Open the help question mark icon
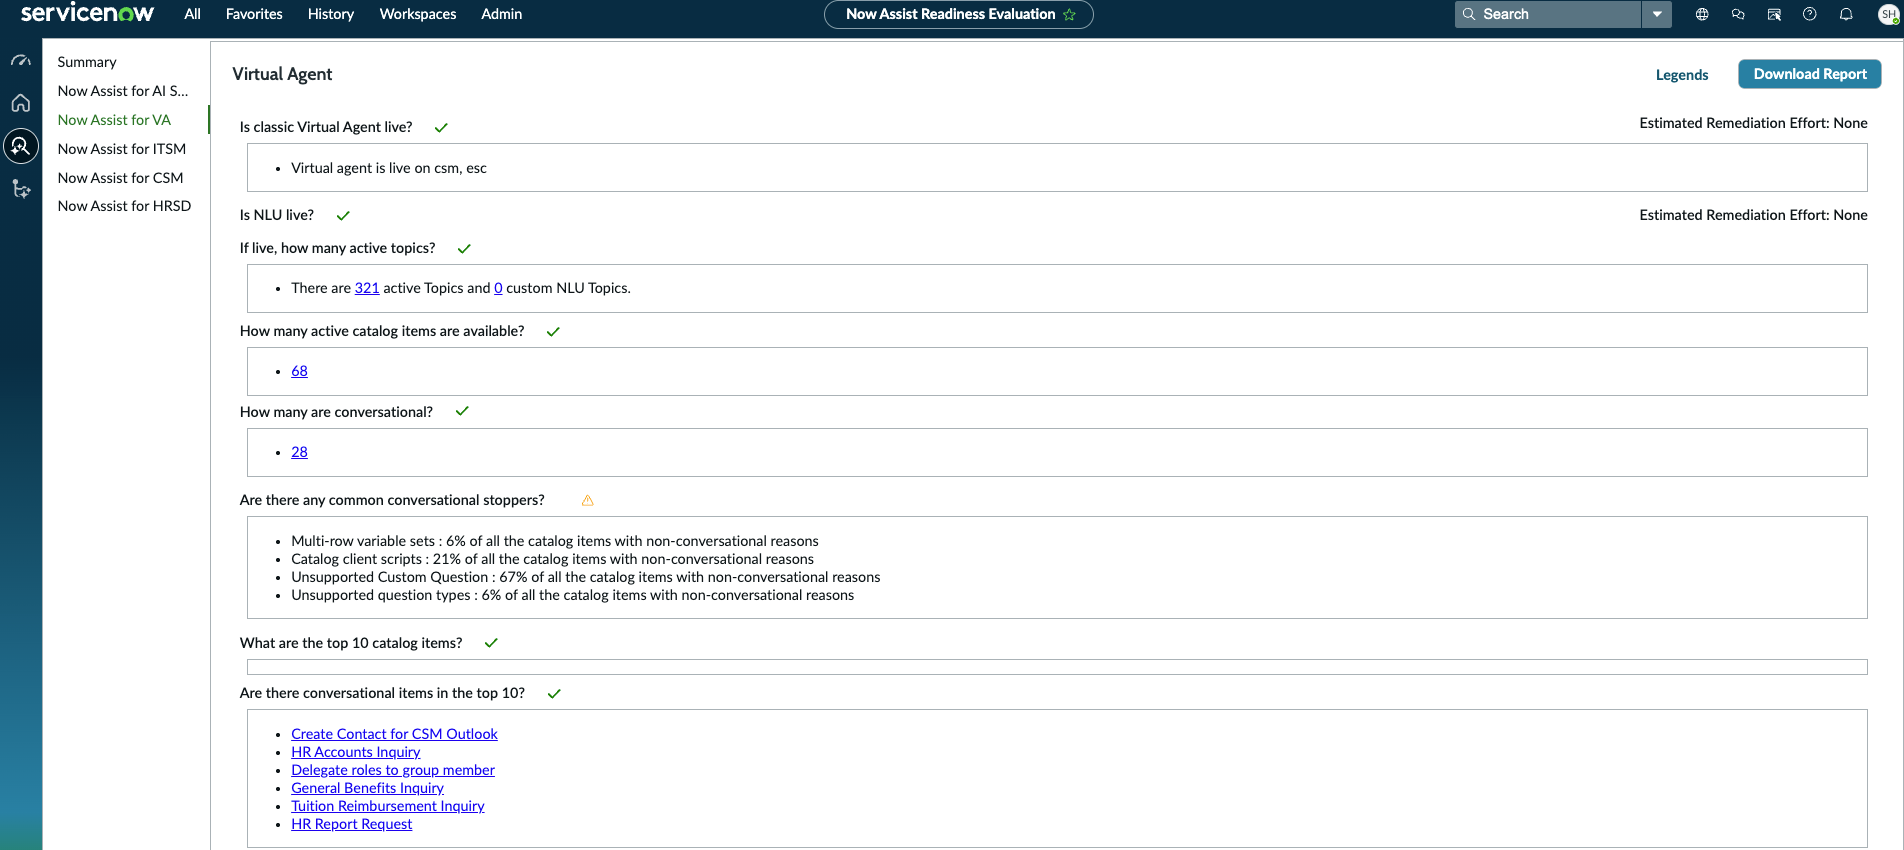This screenshot has height=850, width=1904. pyautogui.click(x=1810, y=14)
